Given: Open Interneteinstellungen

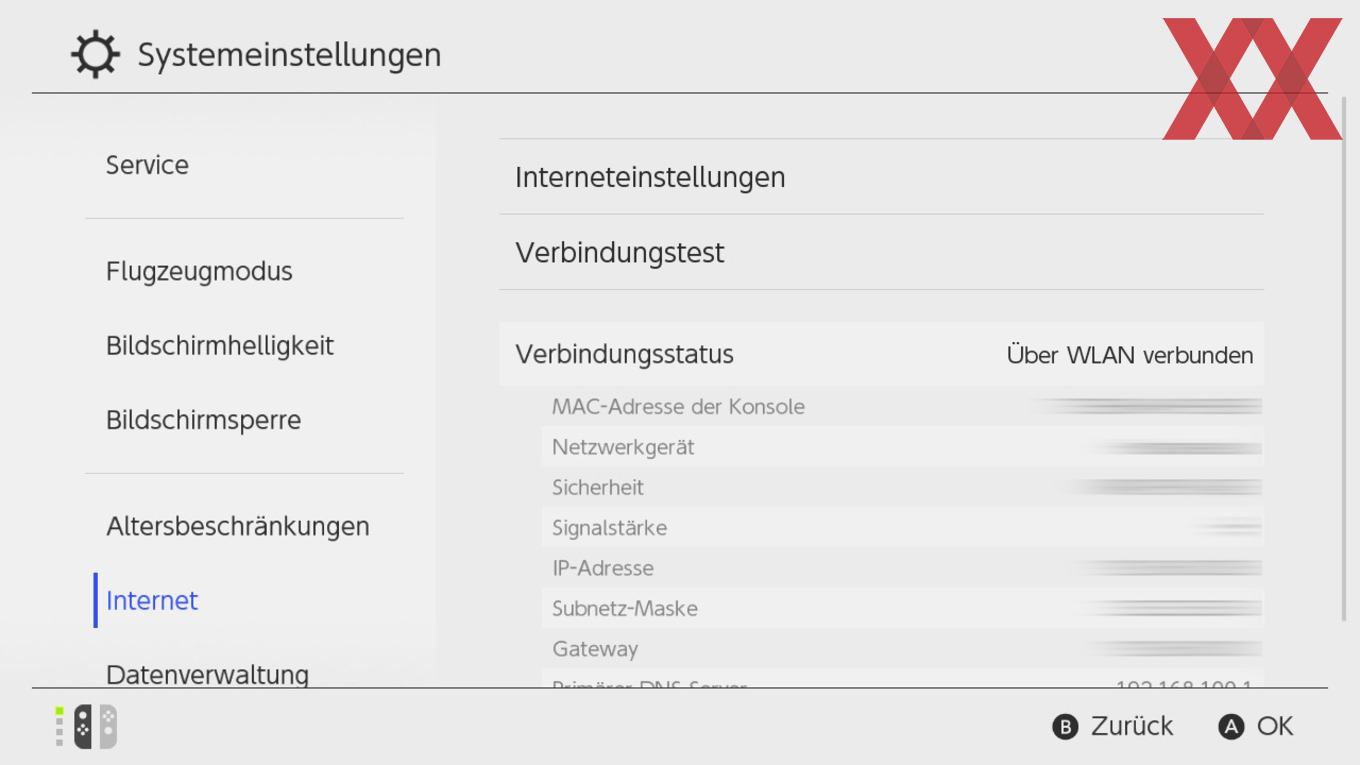Looking at the screenshot, I should coord(881,177).
